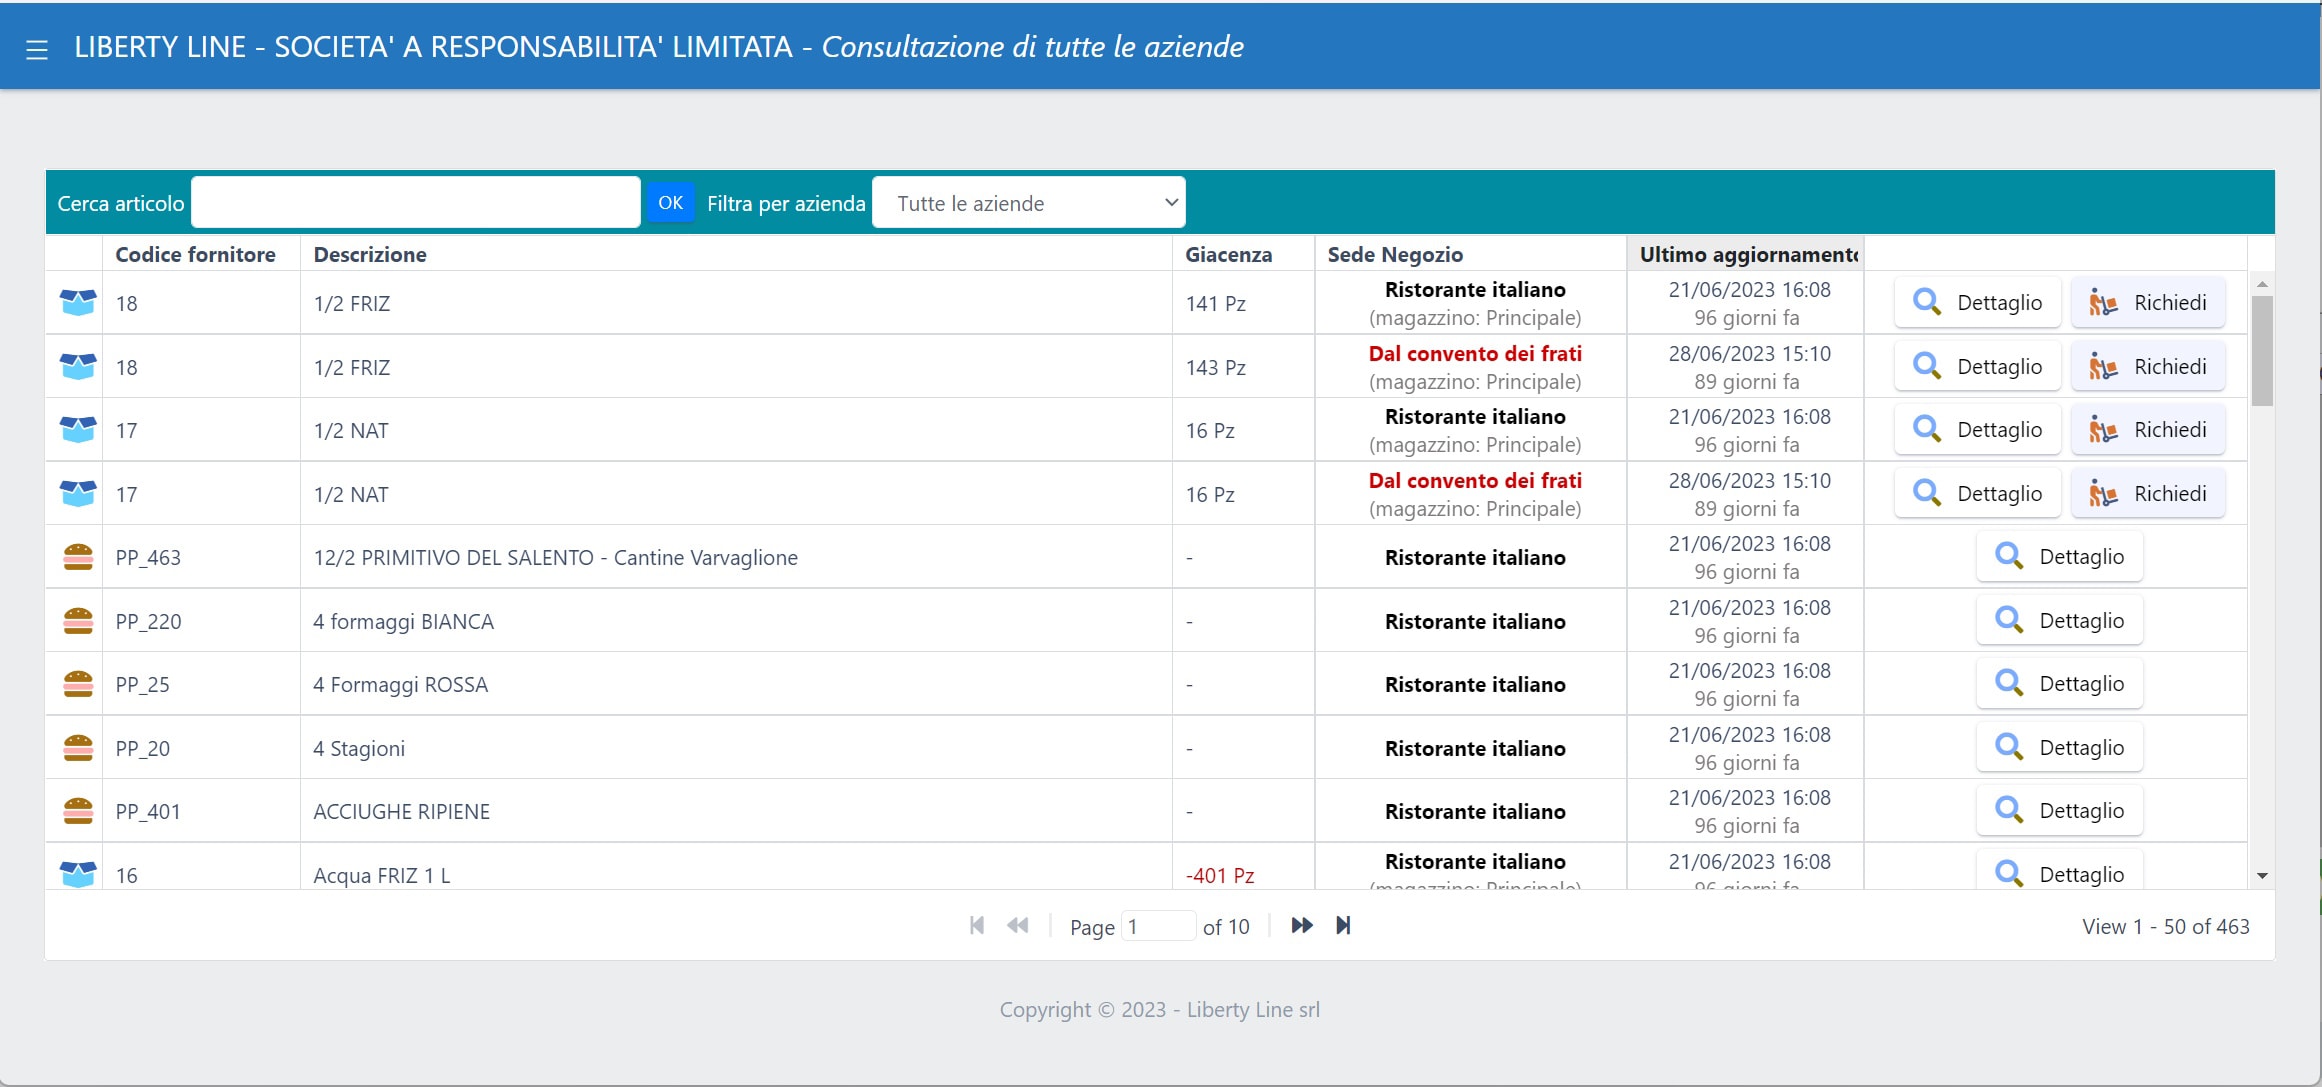Expand the Filtra per azienda dropdown
2322x1087 pixels.
1029,203
